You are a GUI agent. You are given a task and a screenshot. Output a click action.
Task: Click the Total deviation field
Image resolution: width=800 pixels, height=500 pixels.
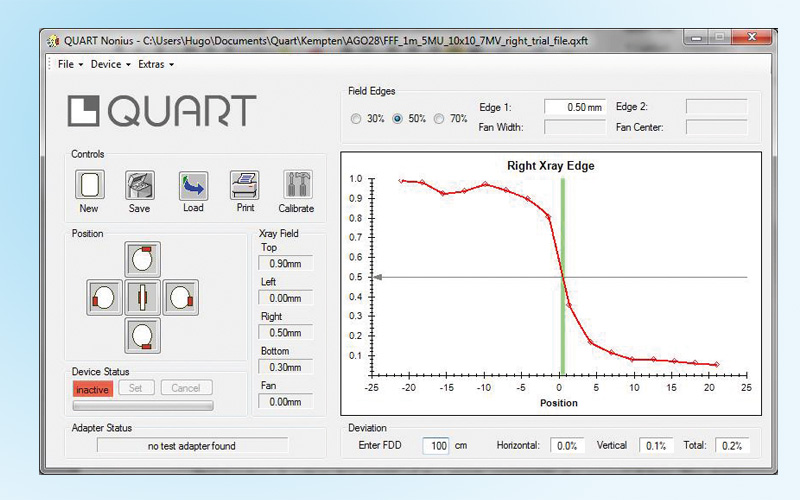[732, 445]
